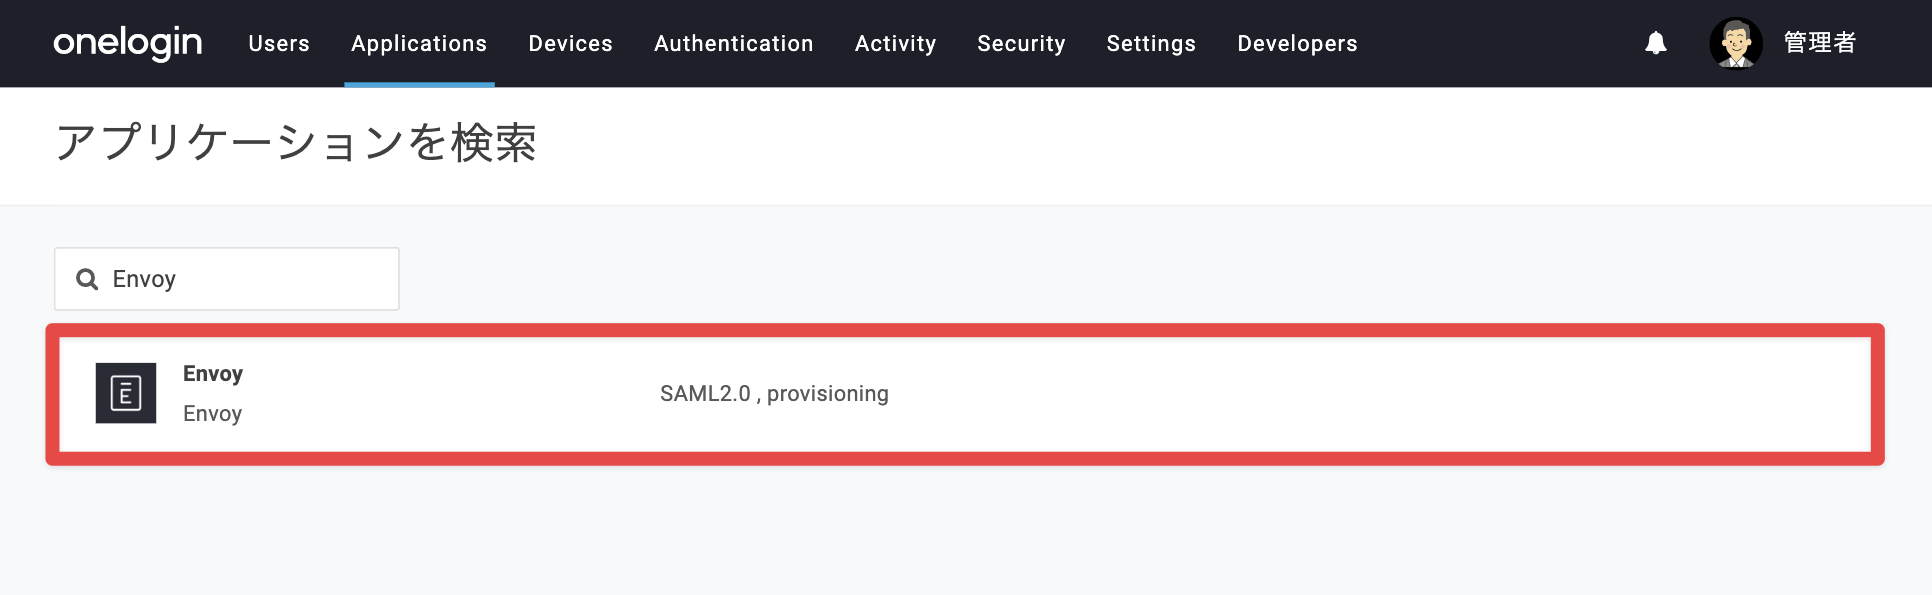Click the administrator avatar picture
Viewport: 1932px width, 595px height.
(1736, 43)
